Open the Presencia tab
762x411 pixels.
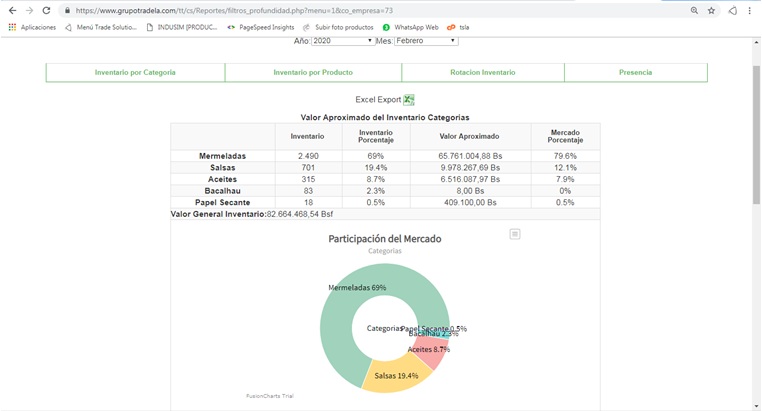tap(635, 73)
